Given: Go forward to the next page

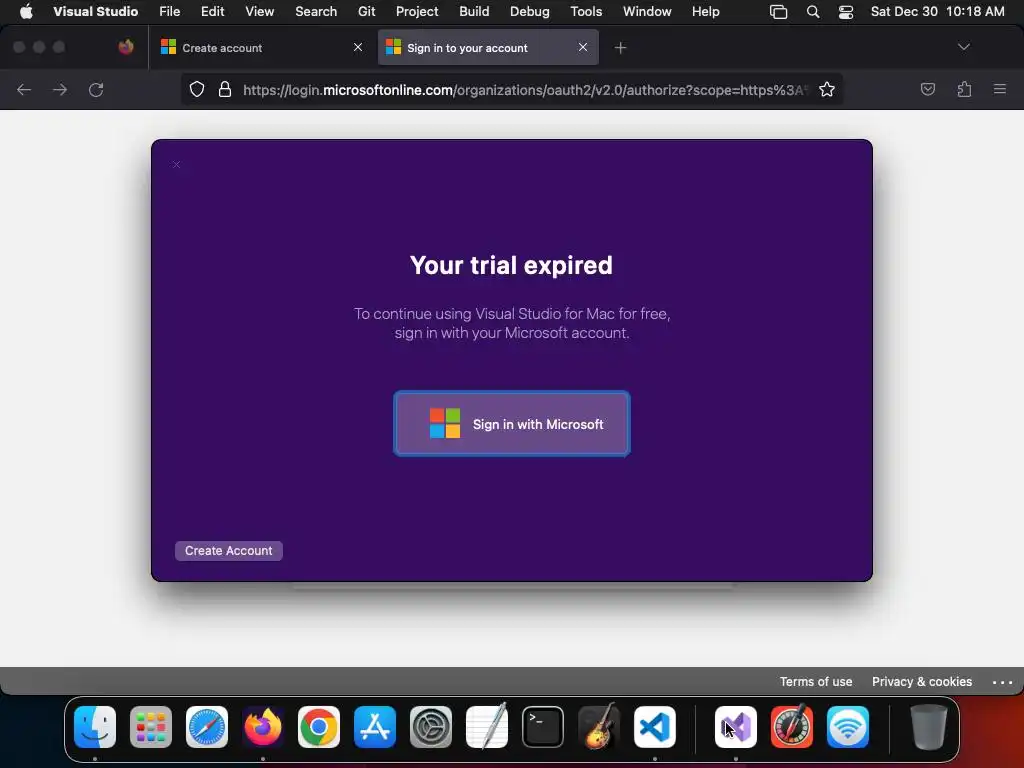Looking at the screenshot, I should pos(60,89).
